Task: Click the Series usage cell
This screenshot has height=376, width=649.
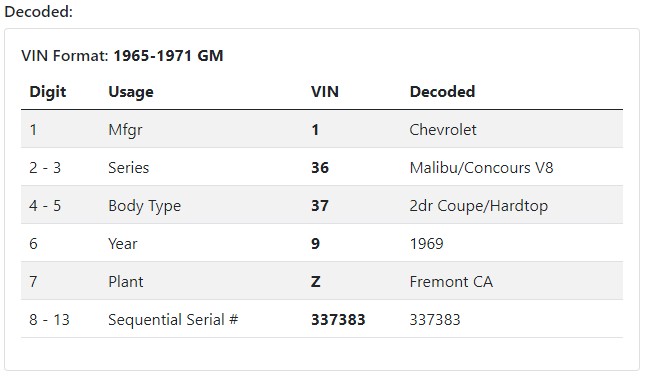Action: pos(128,168)
